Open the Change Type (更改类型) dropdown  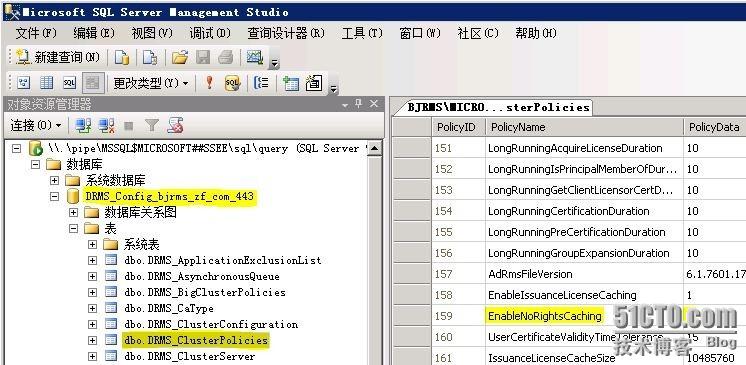pos(151,83)
